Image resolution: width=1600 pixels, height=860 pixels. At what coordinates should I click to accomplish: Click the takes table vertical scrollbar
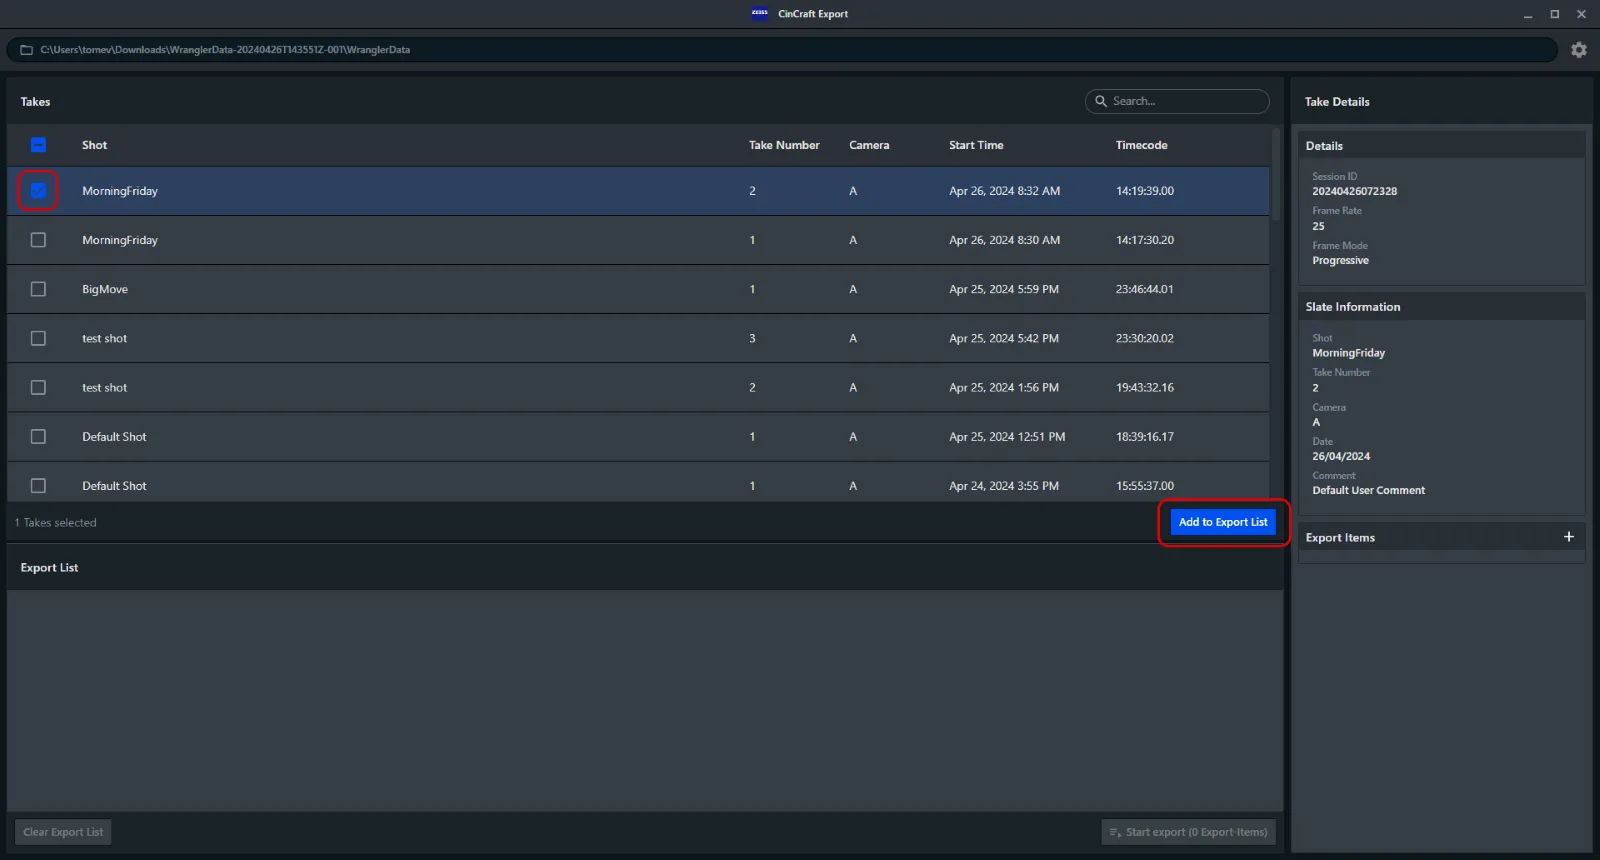(1276, 174)
